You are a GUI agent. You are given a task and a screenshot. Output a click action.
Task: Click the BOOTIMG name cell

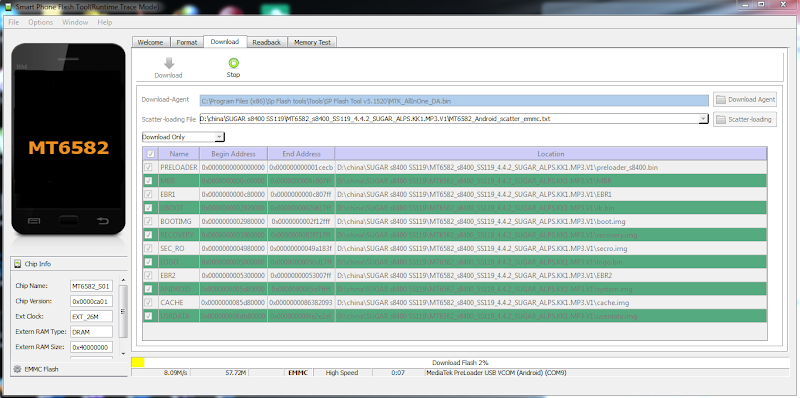[179, 221]
